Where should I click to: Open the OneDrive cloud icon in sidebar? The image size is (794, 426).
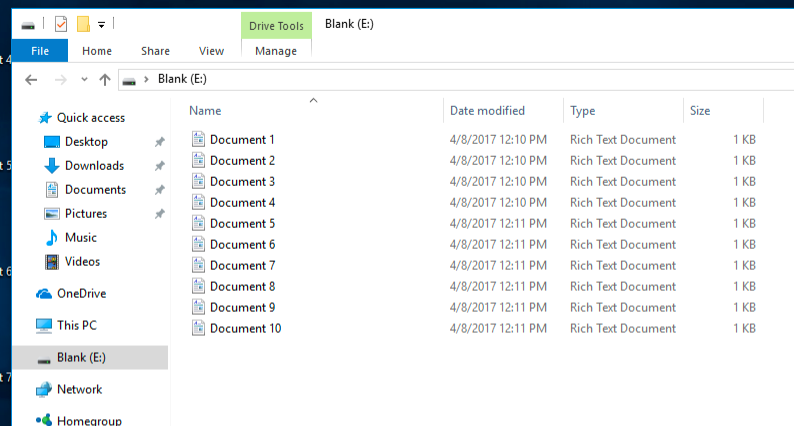point(44,294)
